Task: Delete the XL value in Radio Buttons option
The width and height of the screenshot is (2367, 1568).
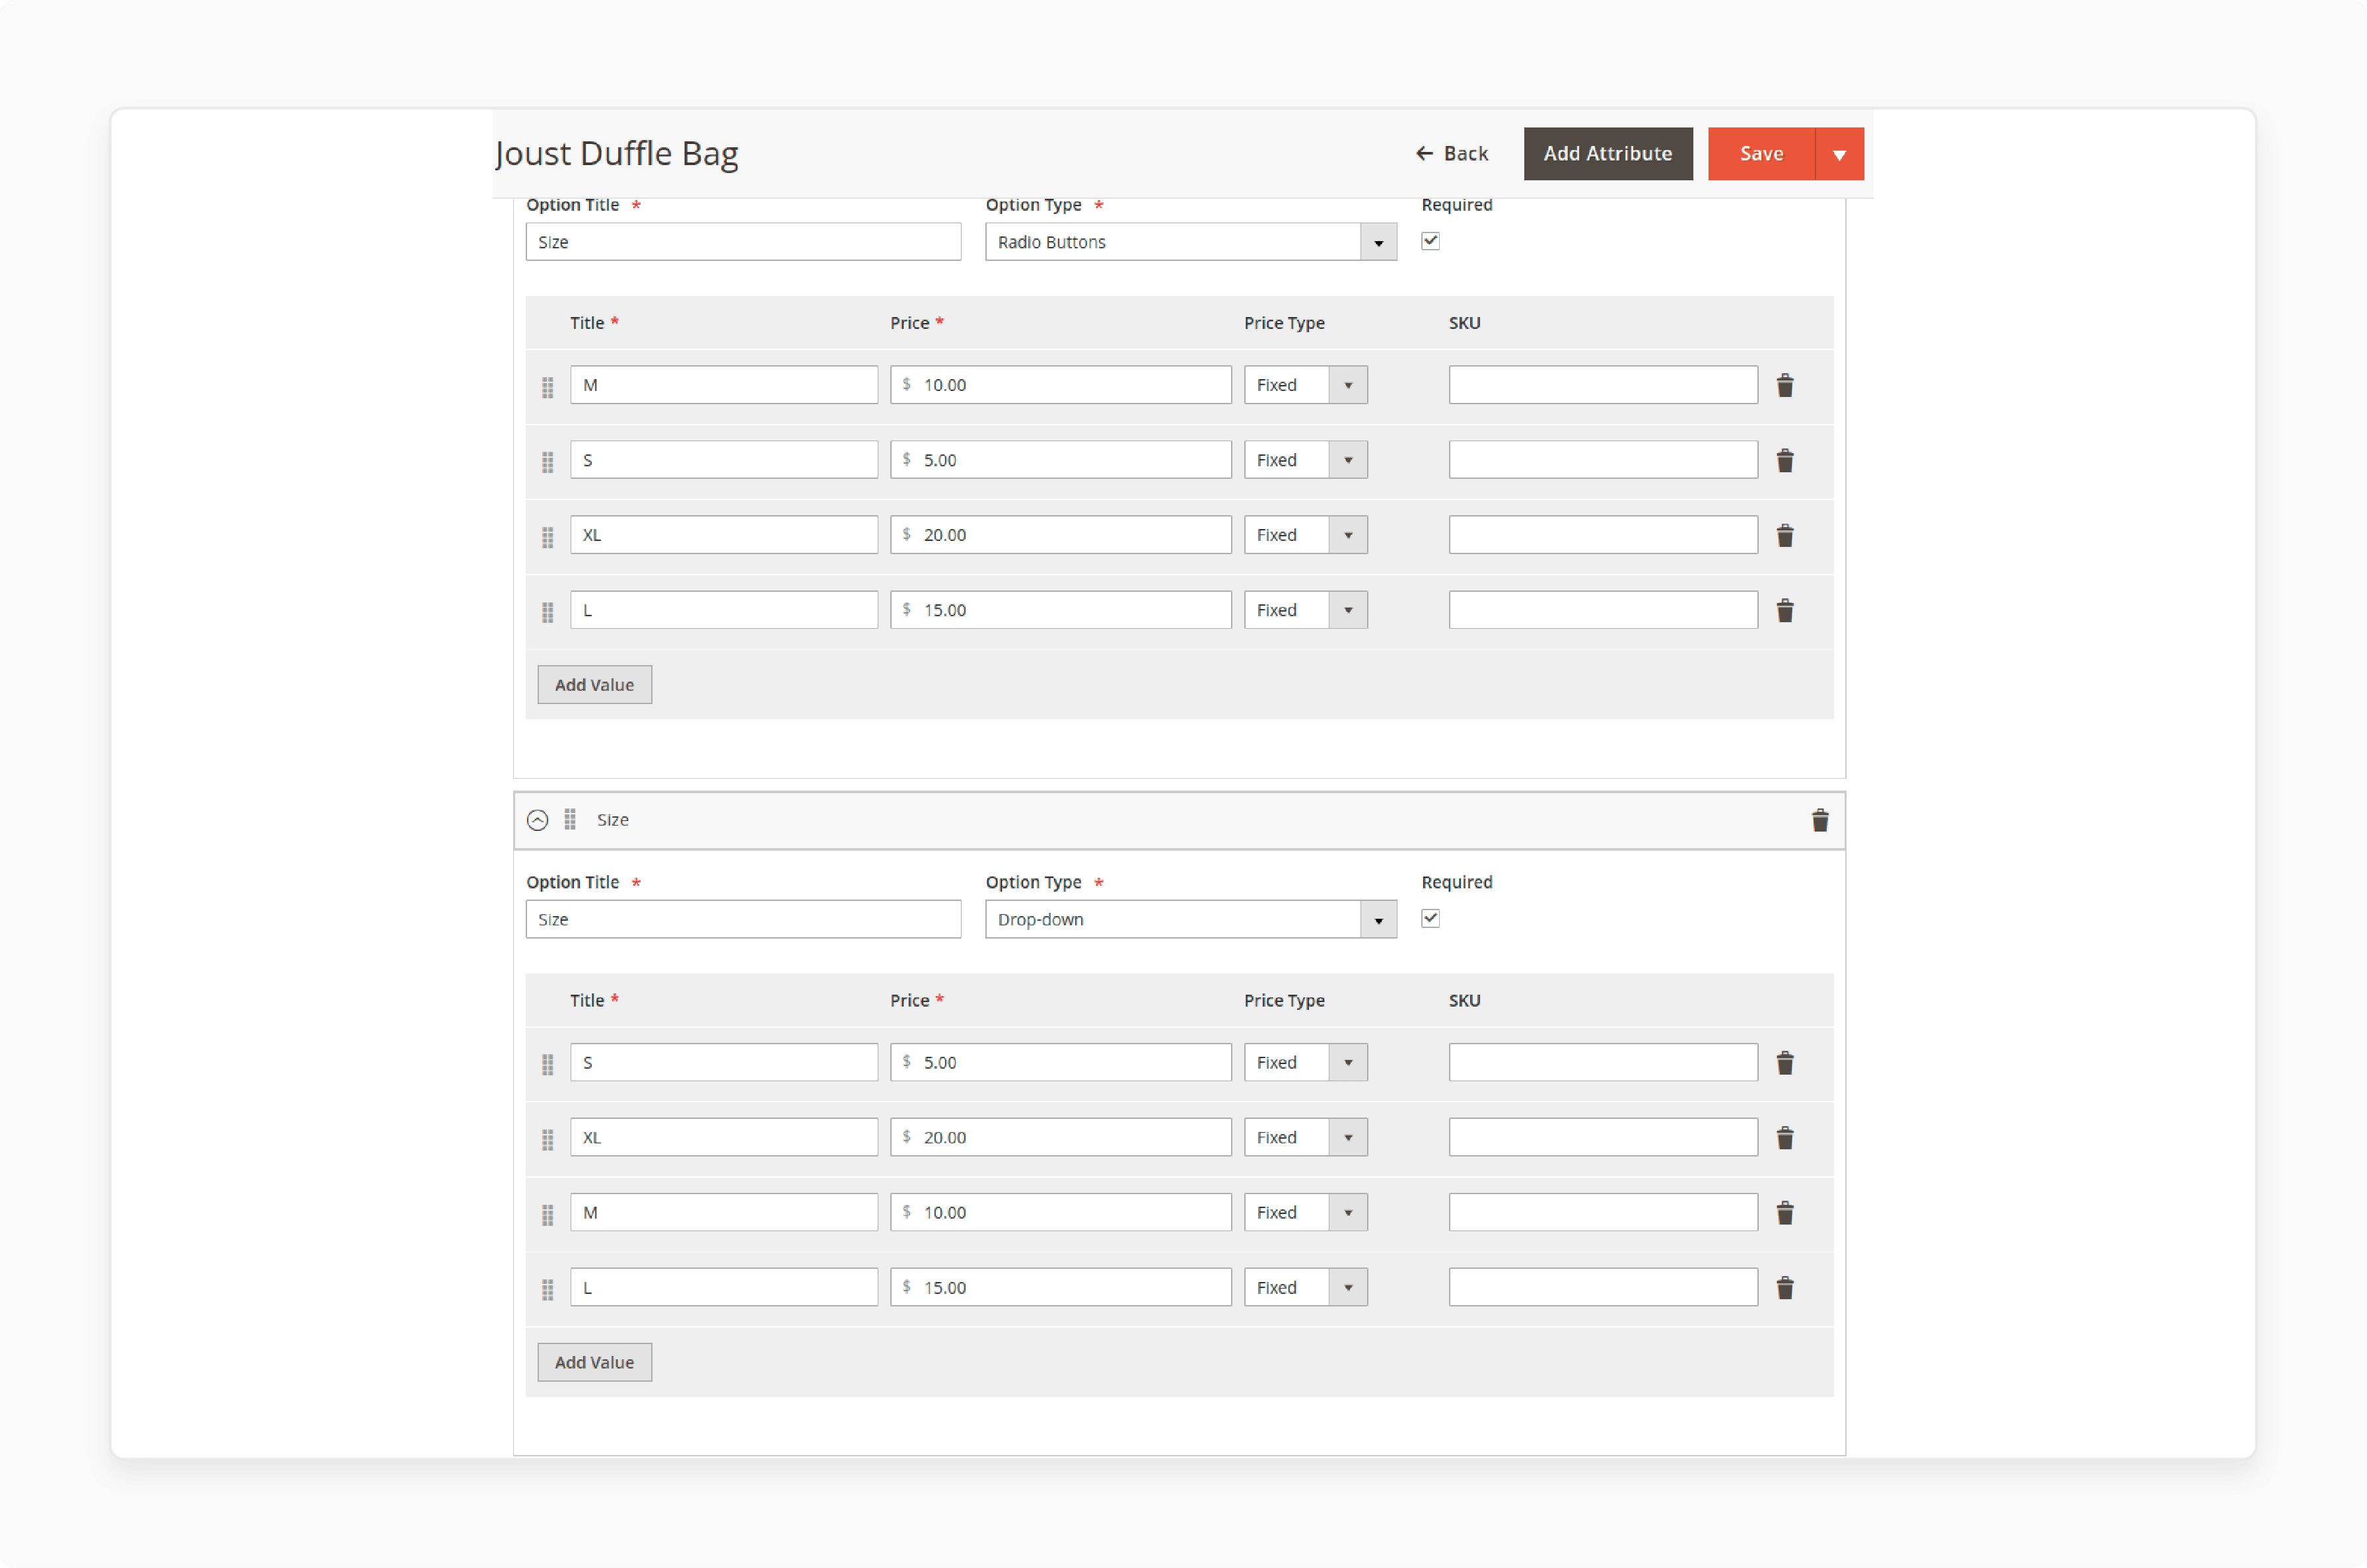Action: click(1784, 535)
